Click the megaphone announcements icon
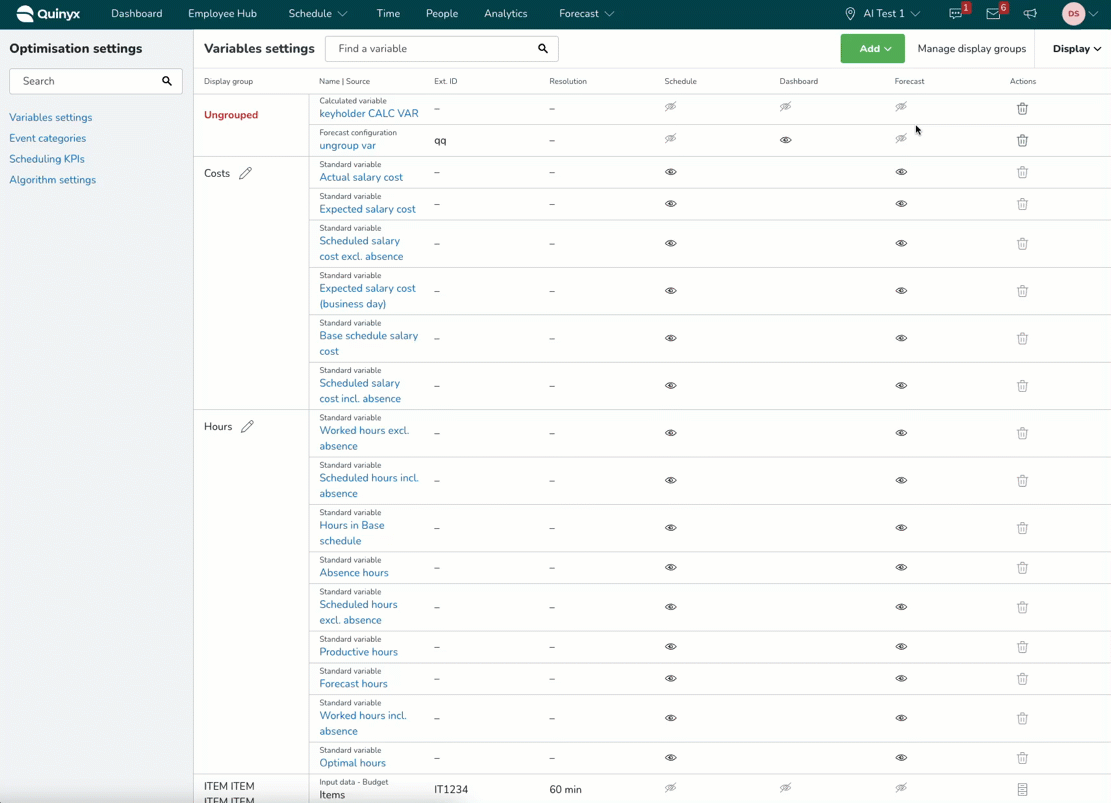This screenshot has width=1111, height=803. point(1030,13)
